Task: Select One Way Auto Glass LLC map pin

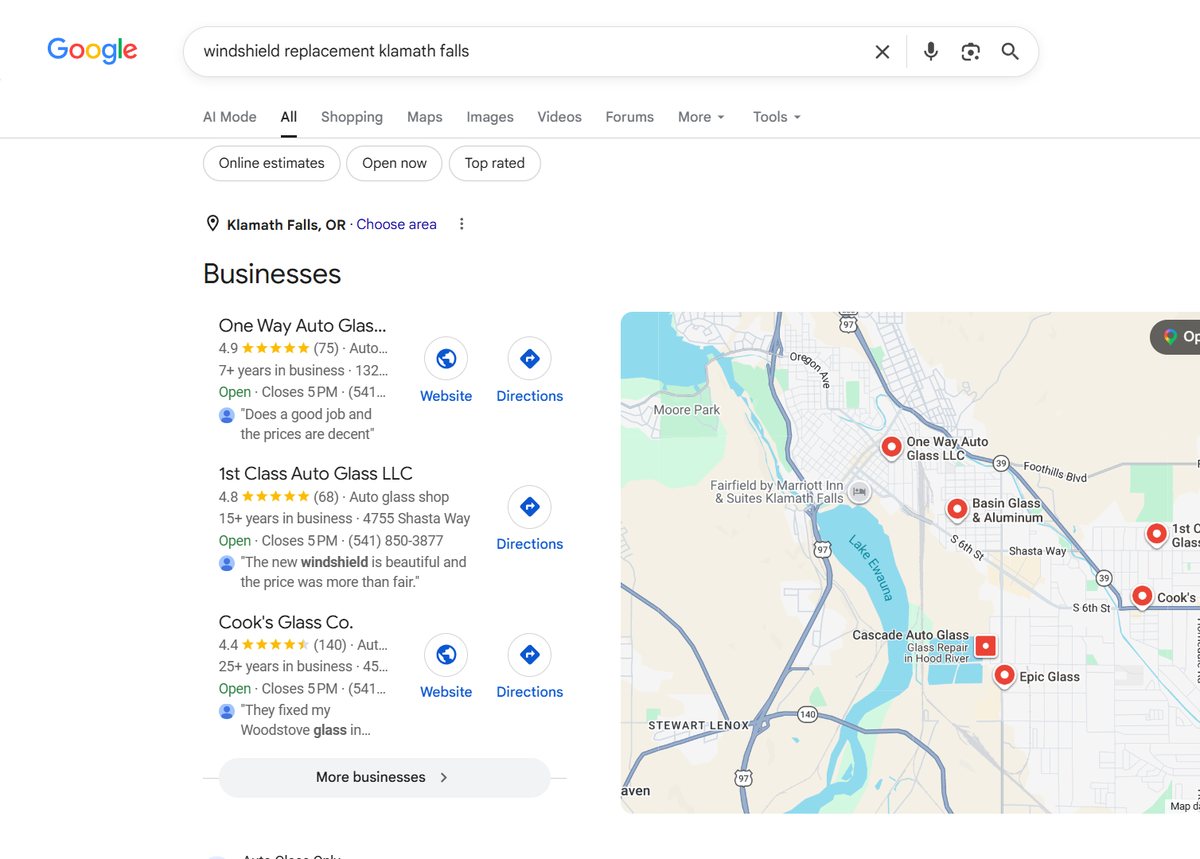Action: click(891, 447)
